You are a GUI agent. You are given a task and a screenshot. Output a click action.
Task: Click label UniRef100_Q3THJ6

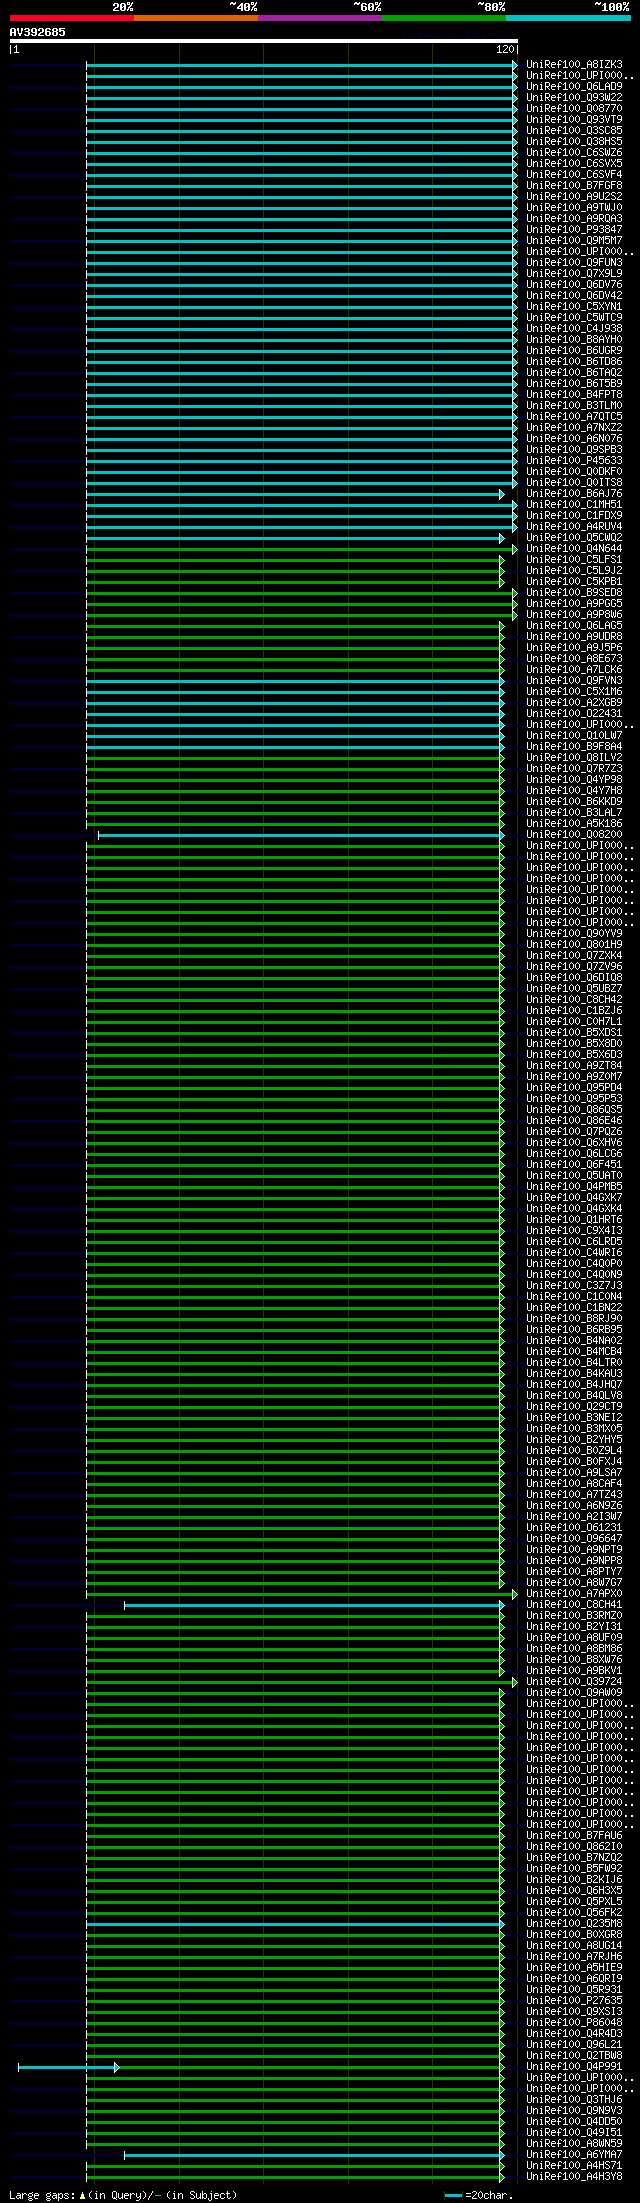coord(574,2100)
